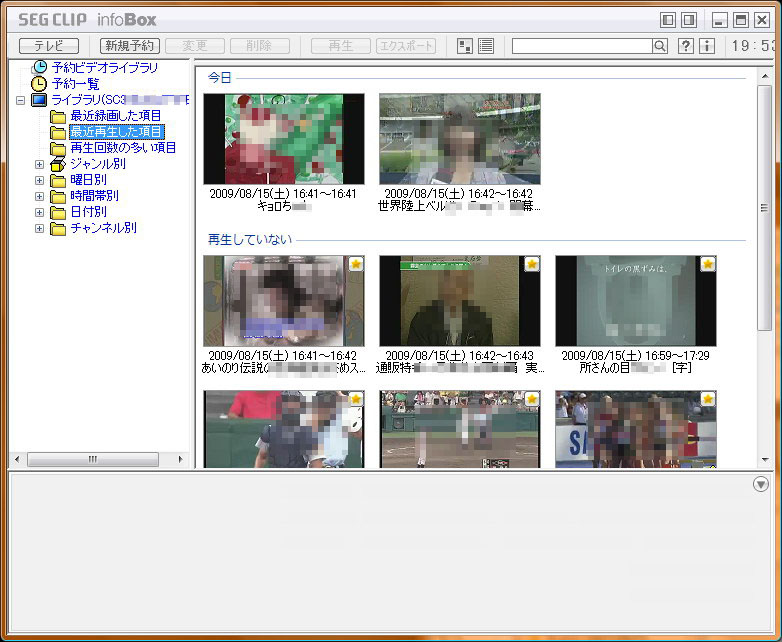Select 曜日別 folder item
Viewport: 782px width, 642px height.
[x=88, y=180]
